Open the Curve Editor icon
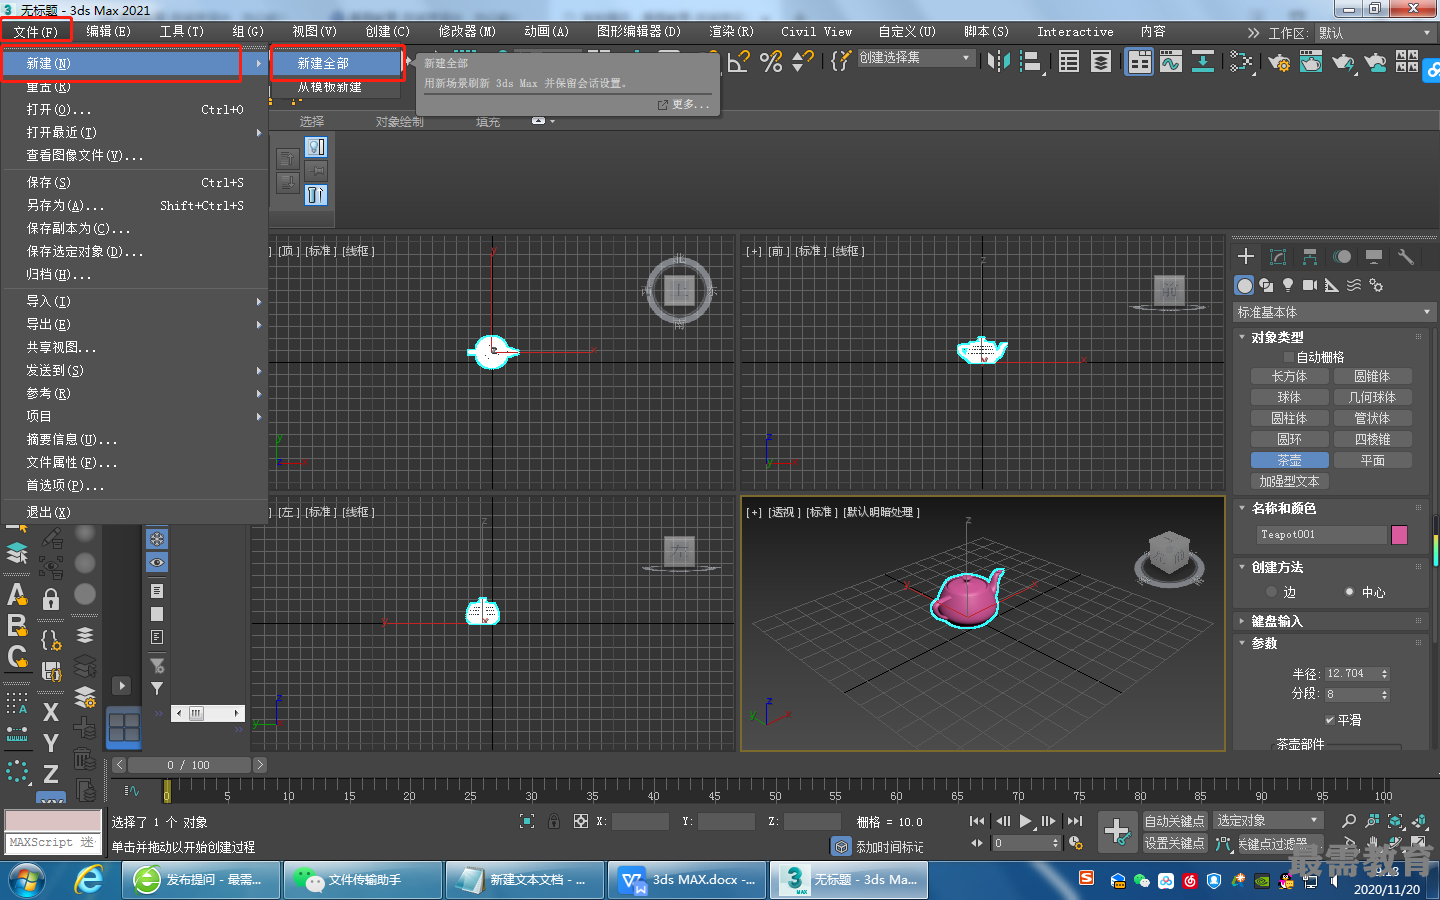Viewport: 1440px width, 900px height. click(x=1171, y=62)
